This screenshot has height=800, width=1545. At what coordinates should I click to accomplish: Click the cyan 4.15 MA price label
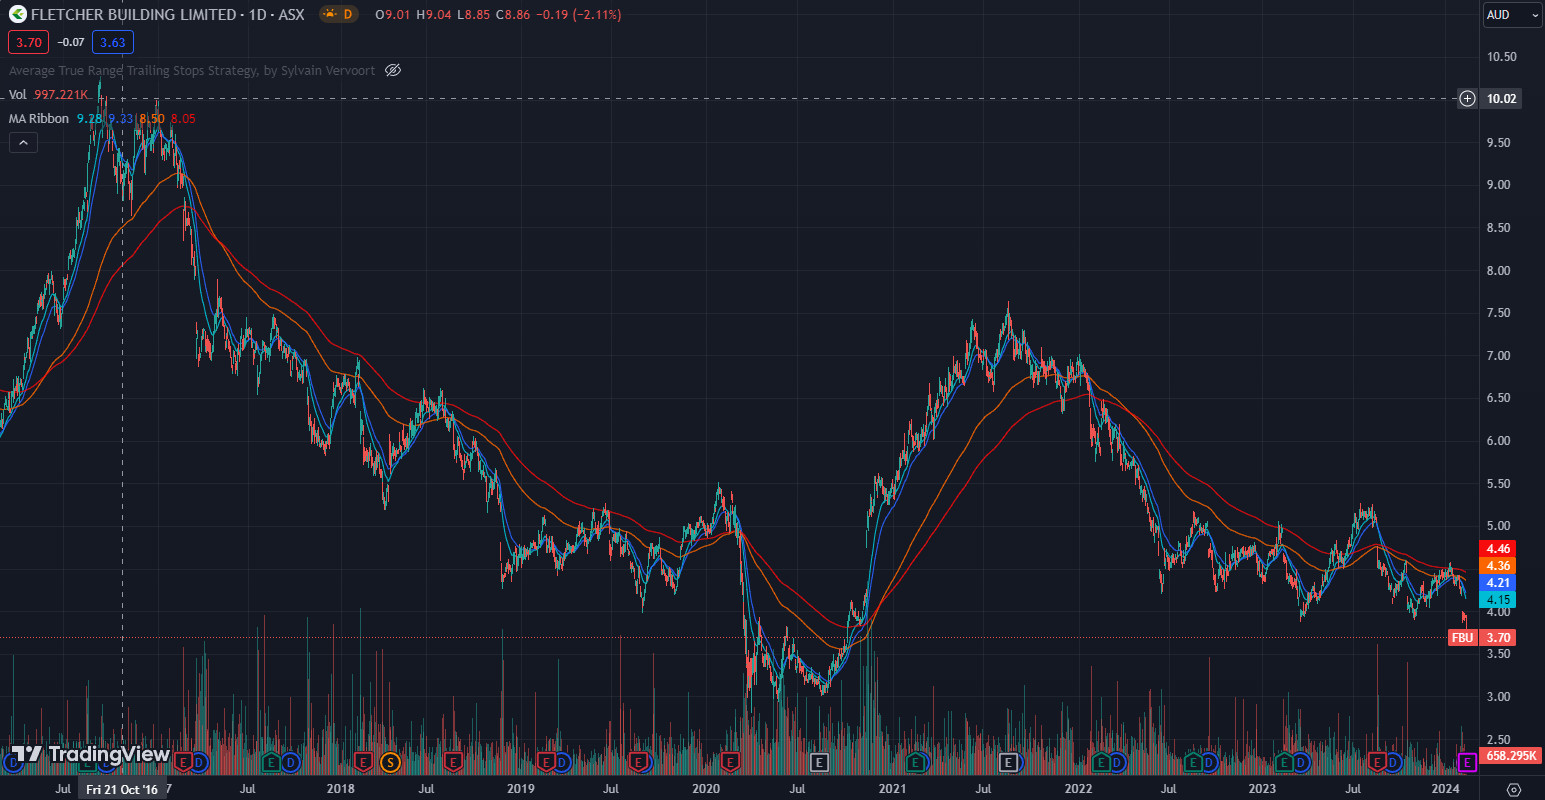point(1497,599)
